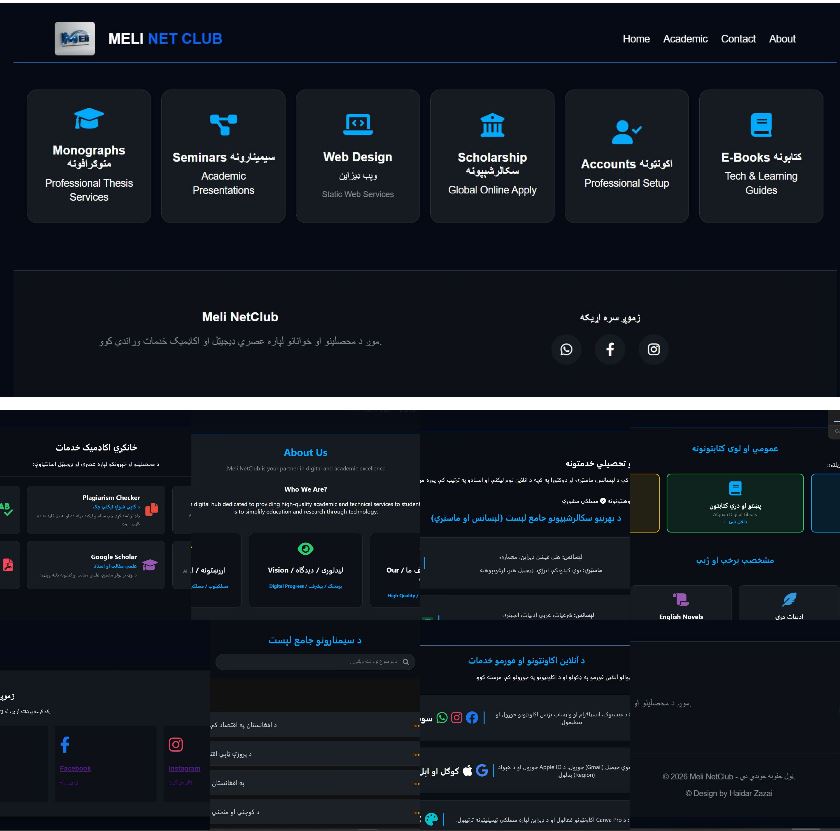This screenshot has height=831, width=840.
Task: Click the About Us heading
Action: pyautogui.click(x=305, y=452)
